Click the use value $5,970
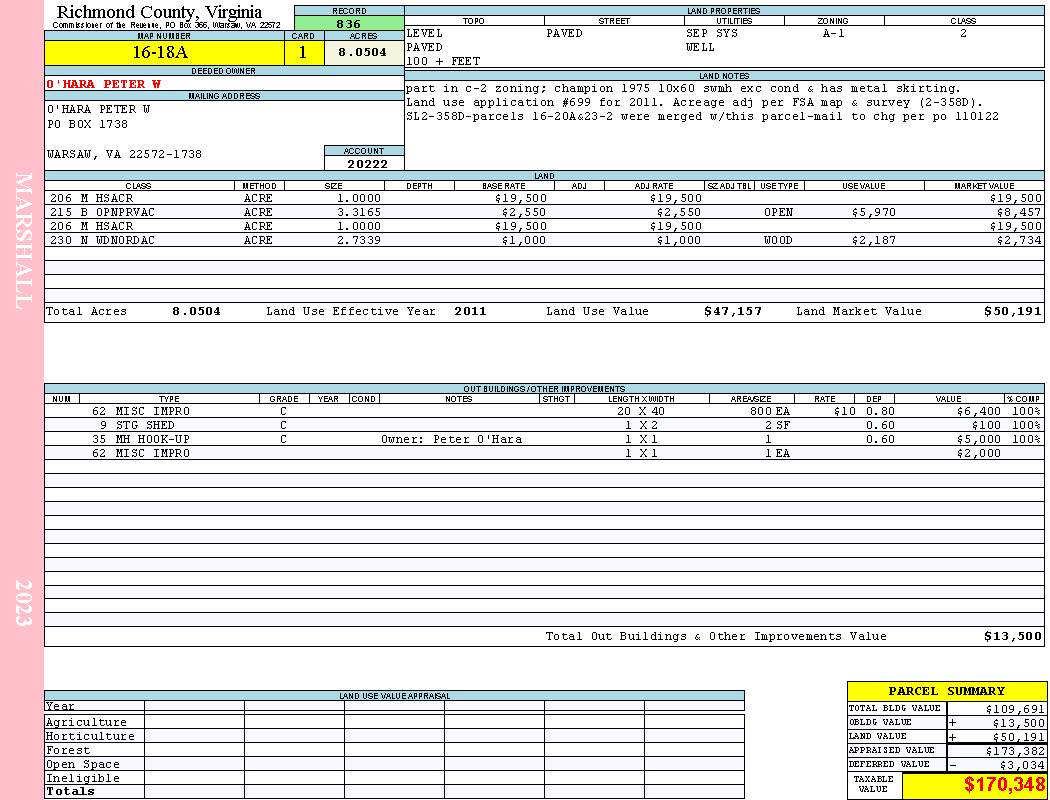The width and height of the screenshot is (1050, 800). click(x=873, y=212)
